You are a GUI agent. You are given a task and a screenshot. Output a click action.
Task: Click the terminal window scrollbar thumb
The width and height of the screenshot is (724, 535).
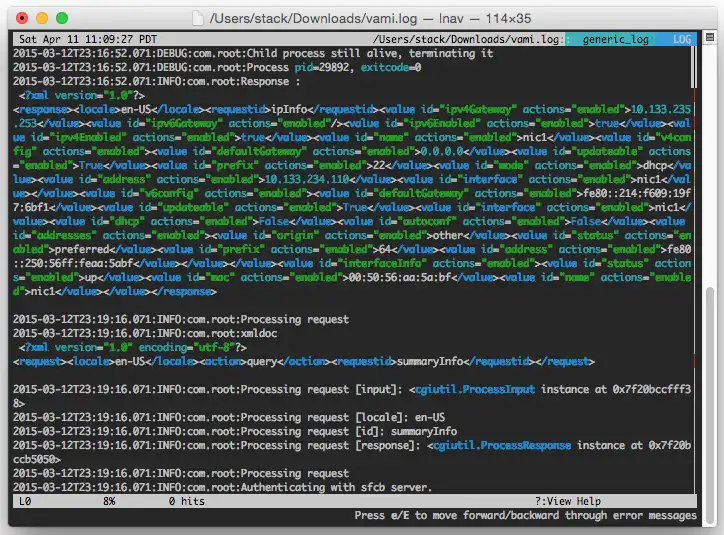click(710, 406)
